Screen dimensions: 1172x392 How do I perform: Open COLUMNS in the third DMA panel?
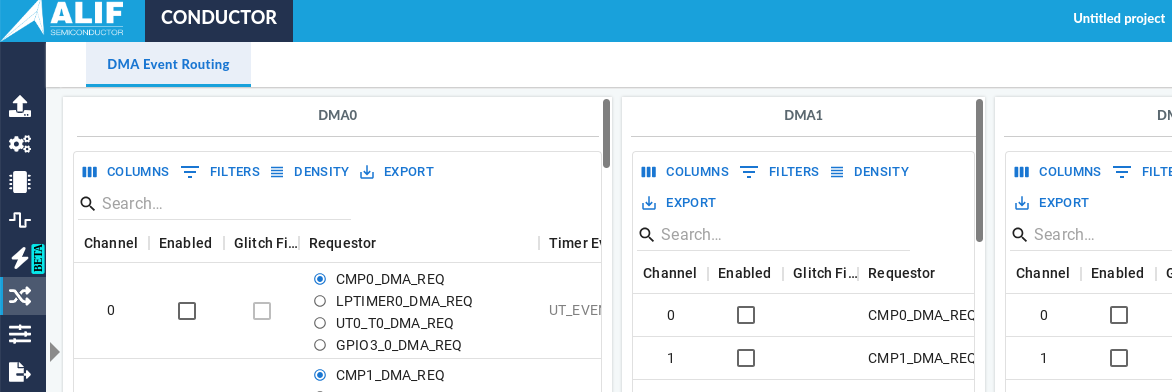[x=1058, y=172]
